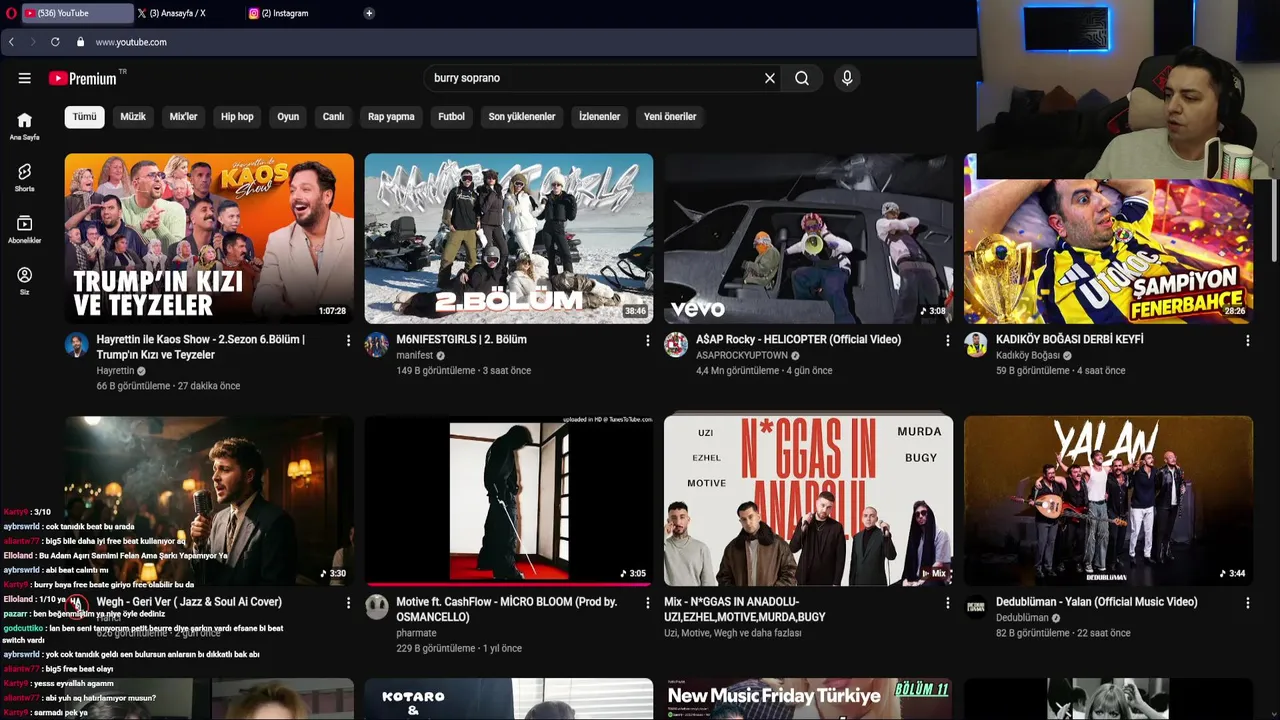Image resolution: width=1280 pixels, height=720 pixels.
Task: Select the Tümü filter chip
Action: [85, 116]
